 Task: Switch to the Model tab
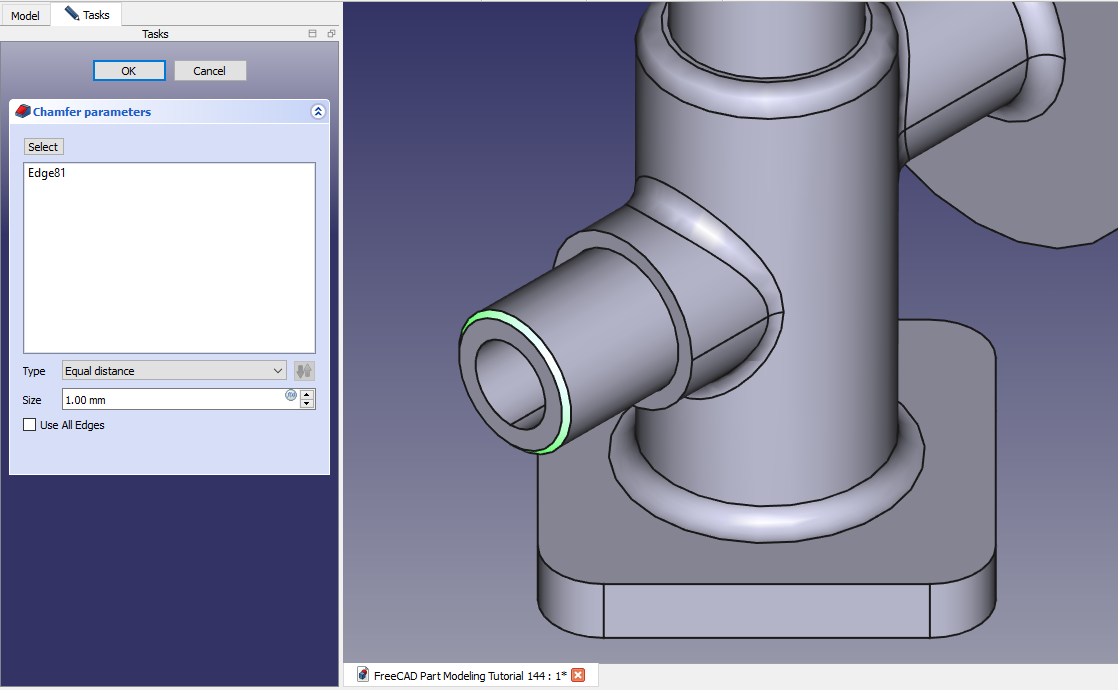25,16
